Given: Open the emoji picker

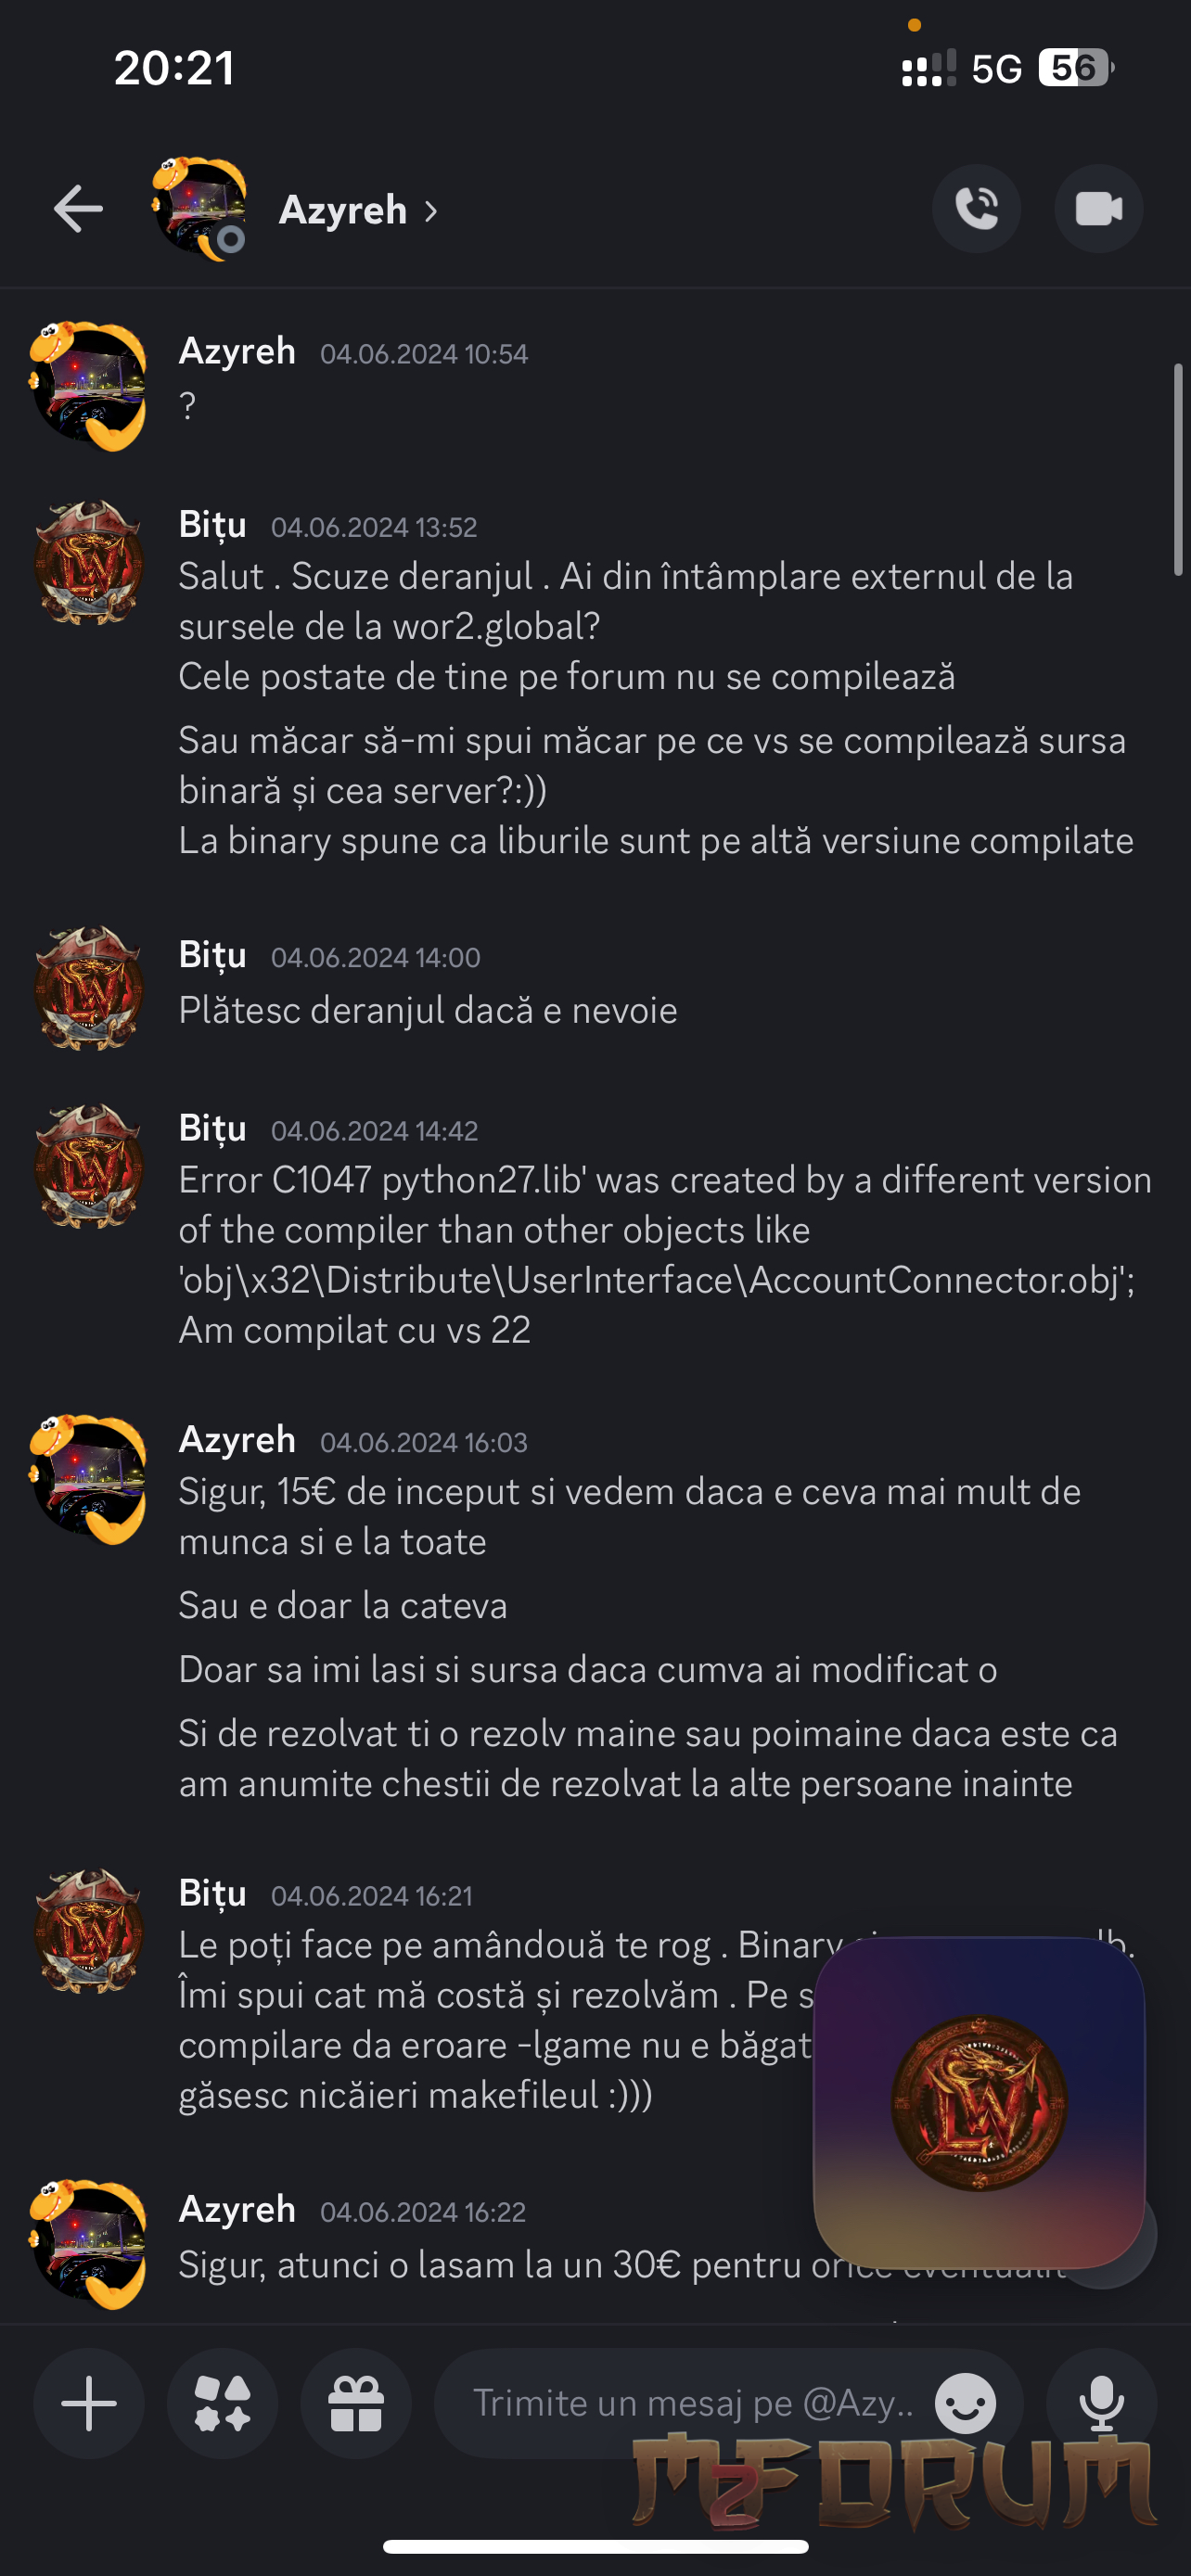Looking at the screenshot, I should coord(965,2404).
